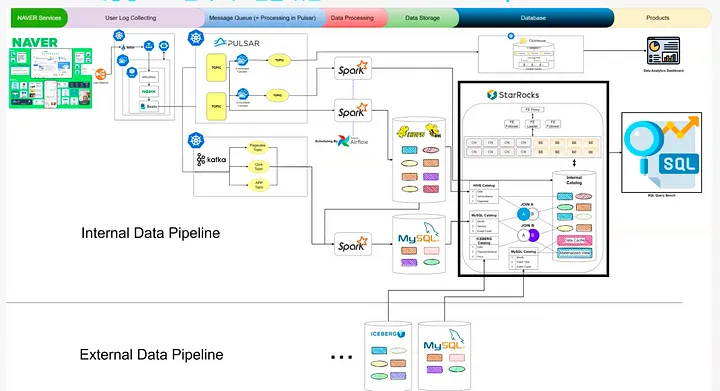Click the ICEBERG Catalog box

click(x=484, y=248)
